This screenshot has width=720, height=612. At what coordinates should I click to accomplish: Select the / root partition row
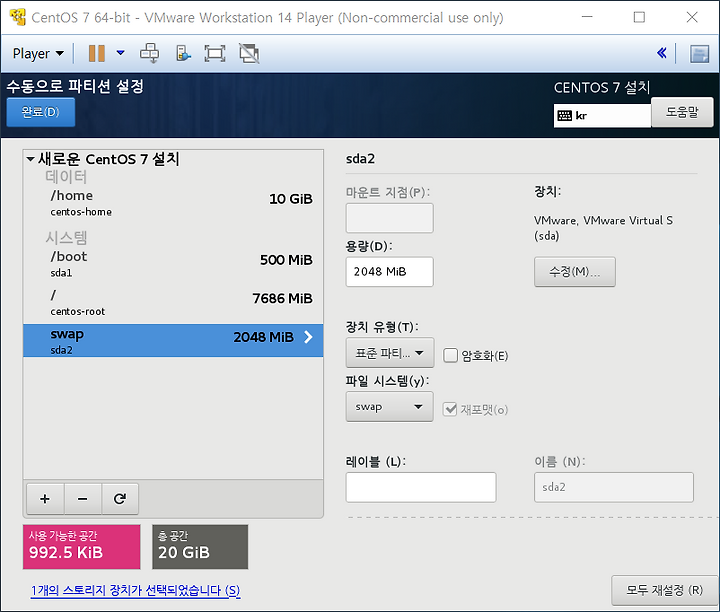point(173,302)
